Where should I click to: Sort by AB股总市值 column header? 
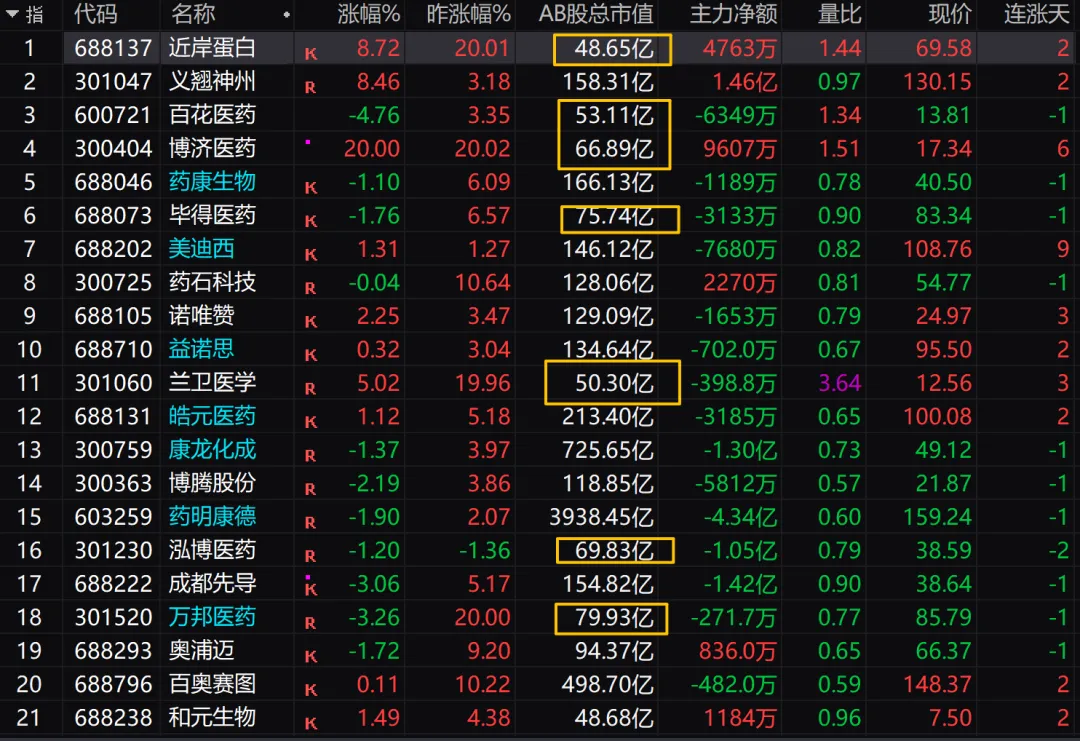point(596,14)
